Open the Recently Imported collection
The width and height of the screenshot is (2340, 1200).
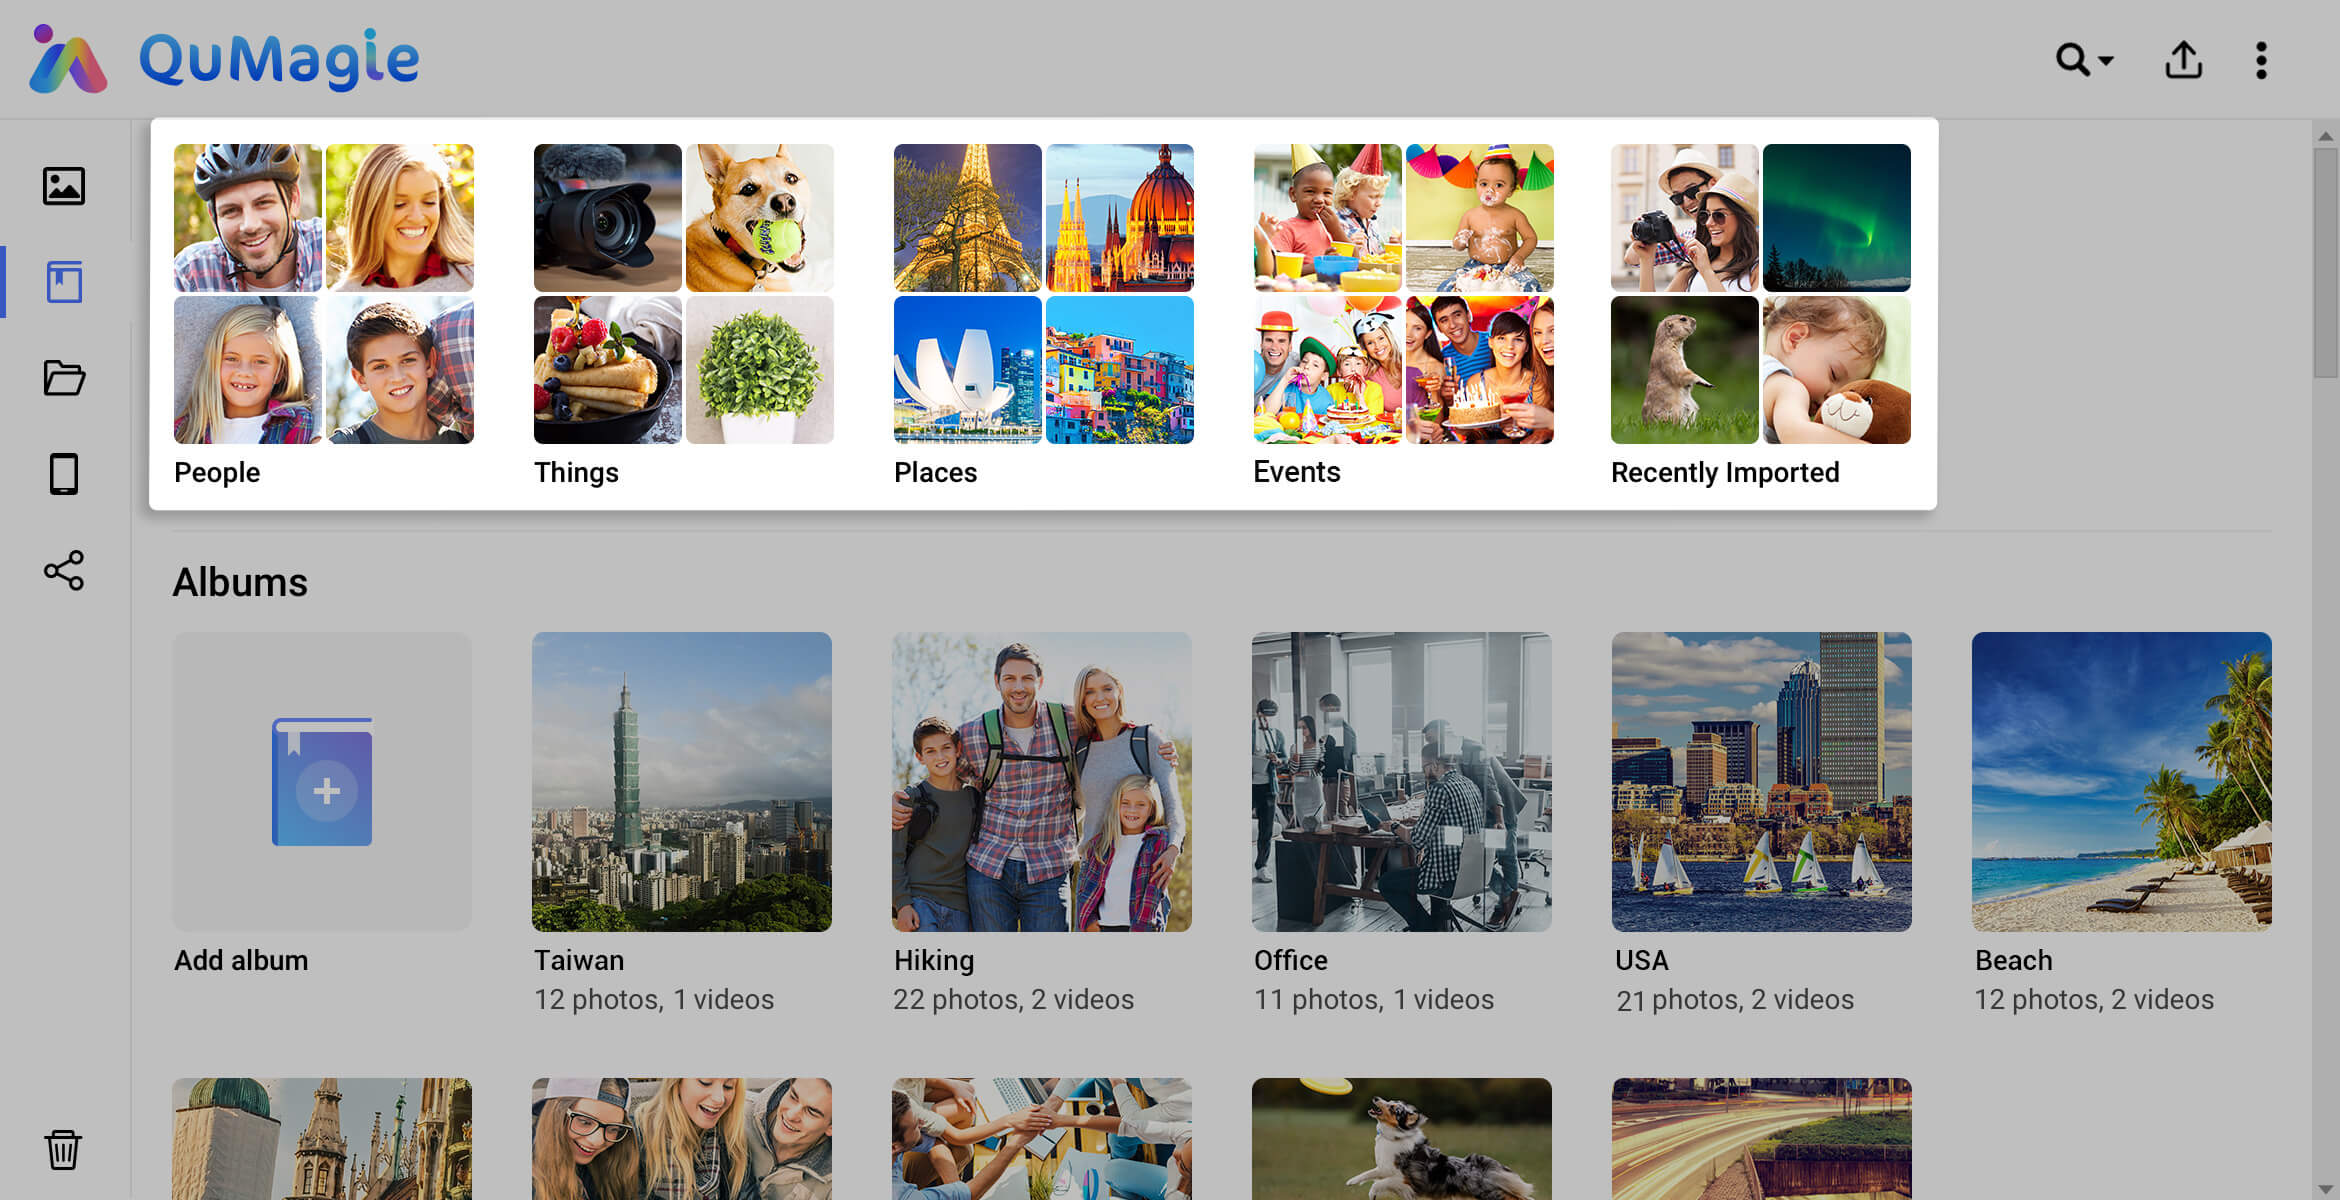tap(1760, 294)
